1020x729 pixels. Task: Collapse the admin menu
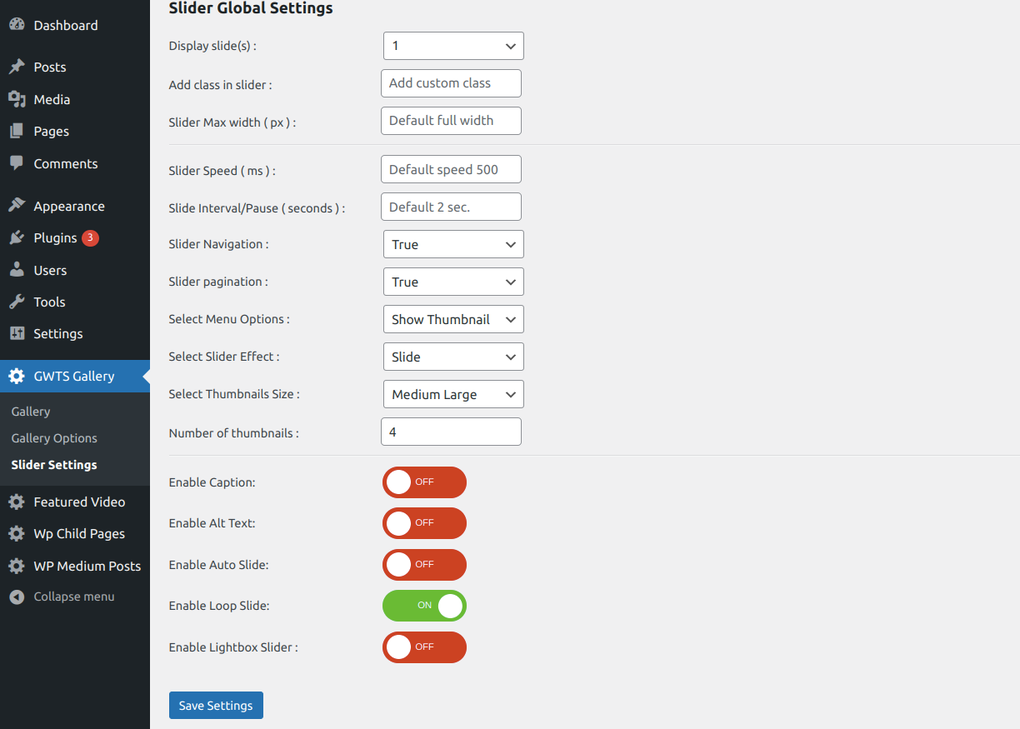tap(60, 596)
